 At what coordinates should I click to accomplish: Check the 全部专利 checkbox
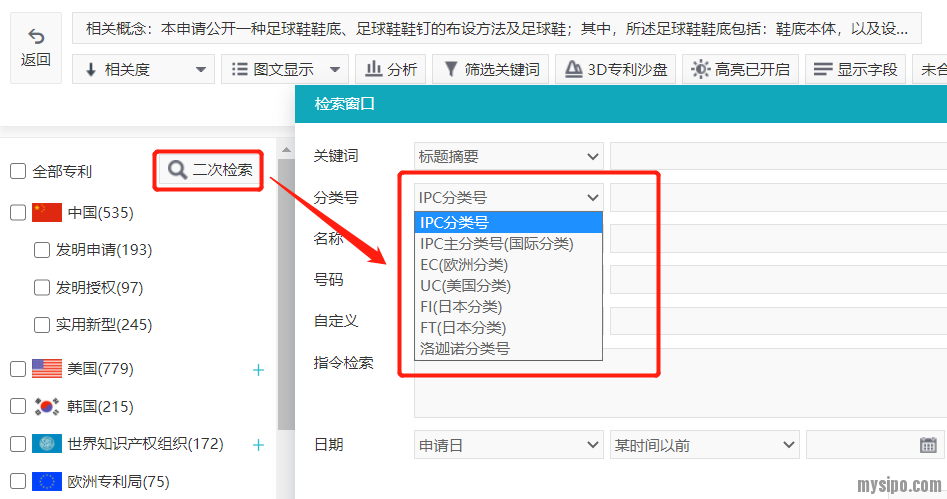click(x=18, y=171)
